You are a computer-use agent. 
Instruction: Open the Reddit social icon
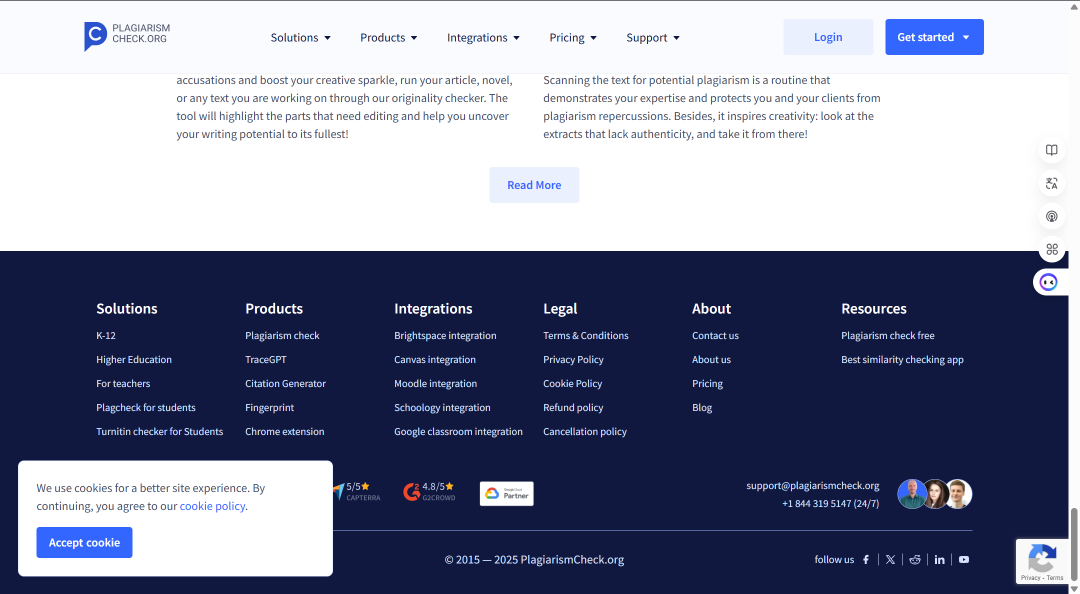click(x=915, y=560)
